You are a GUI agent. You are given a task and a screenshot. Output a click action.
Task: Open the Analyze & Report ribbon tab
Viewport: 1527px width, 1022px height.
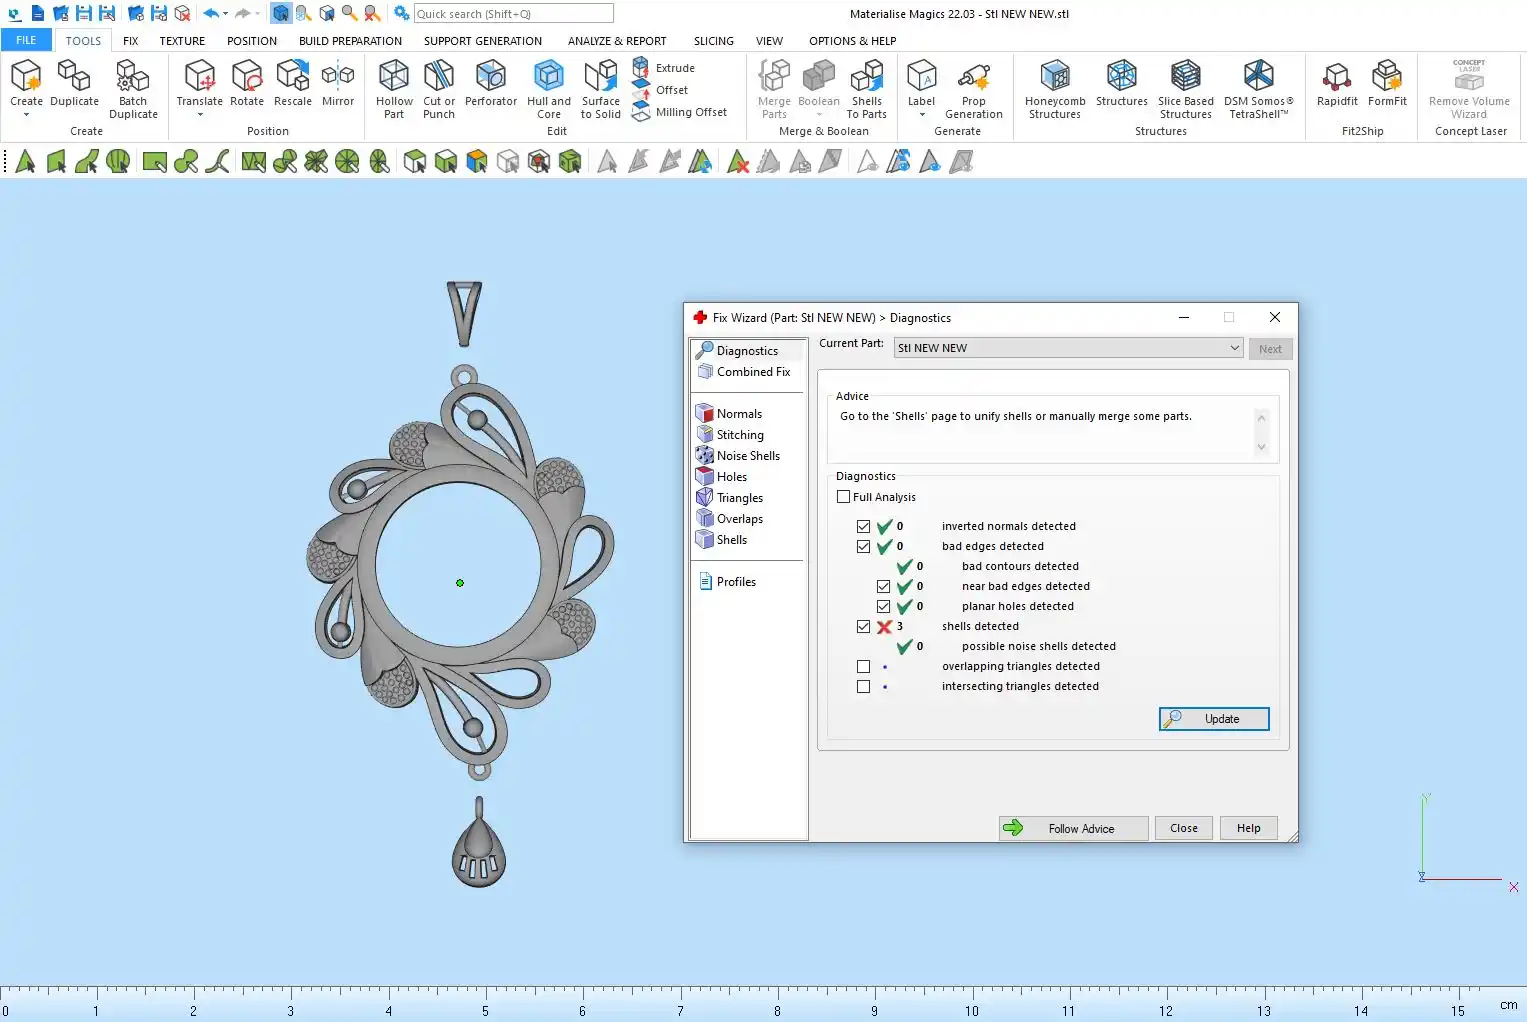pos(616,41)
